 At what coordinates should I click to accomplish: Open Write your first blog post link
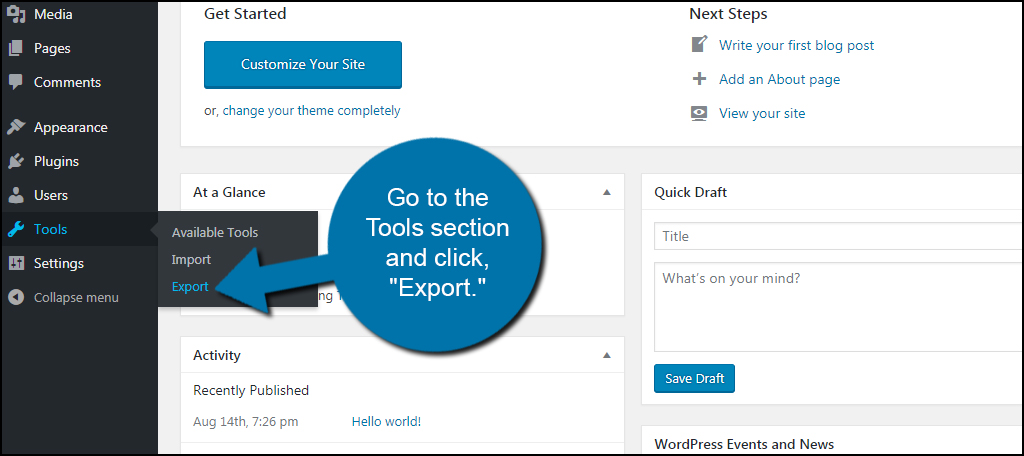797,45
